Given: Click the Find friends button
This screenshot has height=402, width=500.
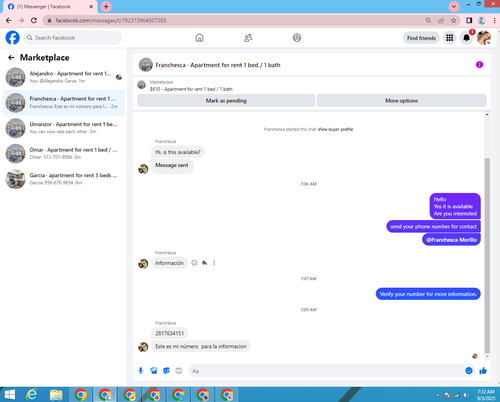Looking at the screenshot, I should (421, 38).
